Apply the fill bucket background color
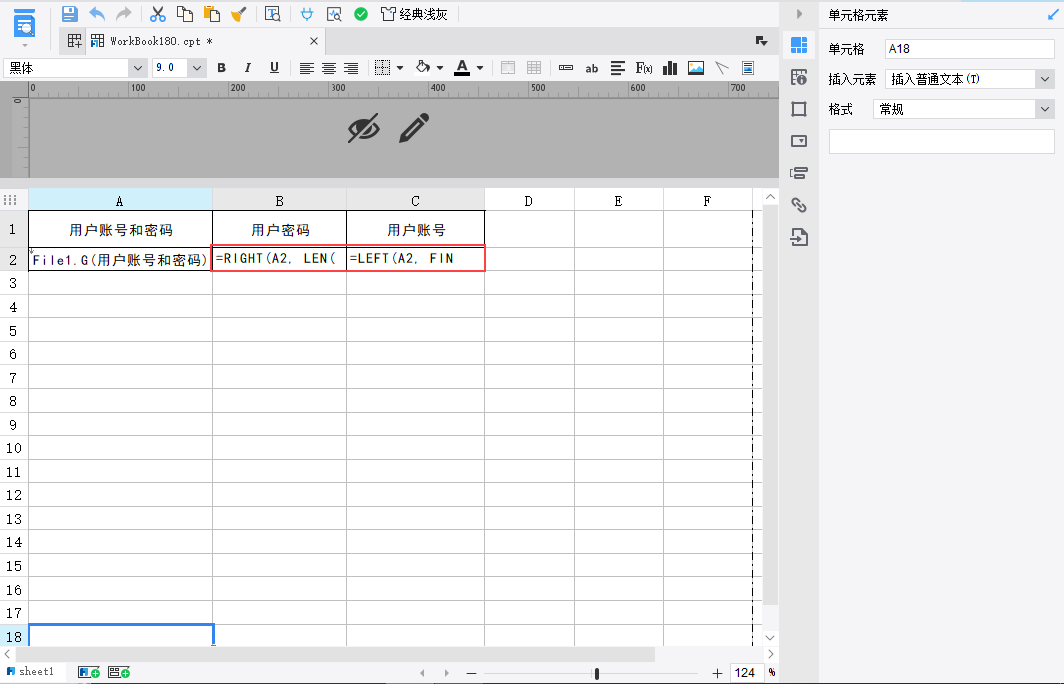 423,67
